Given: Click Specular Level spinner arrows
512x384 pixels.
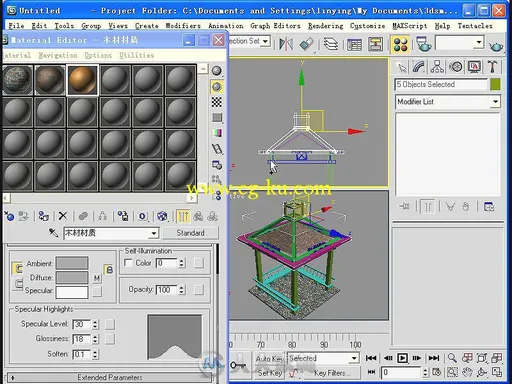Looking at the screenshot, I should tap(95, 324).
